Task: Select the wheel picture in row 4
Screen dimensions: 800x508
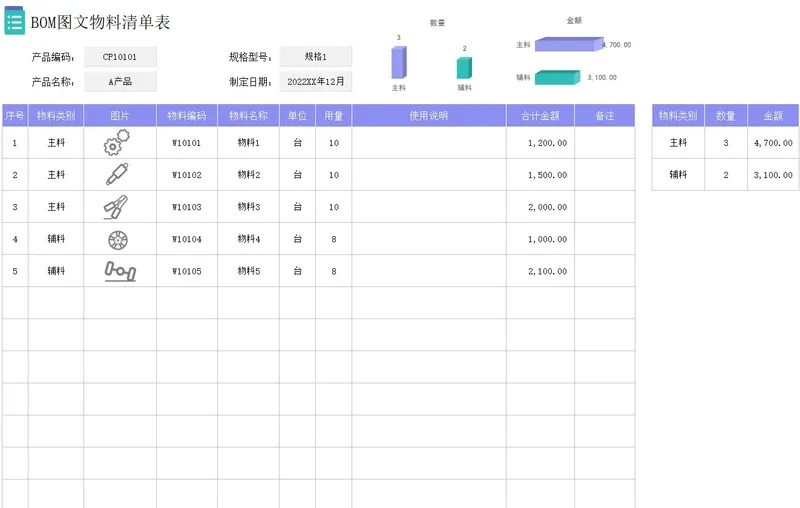Action: pos(118,240)
